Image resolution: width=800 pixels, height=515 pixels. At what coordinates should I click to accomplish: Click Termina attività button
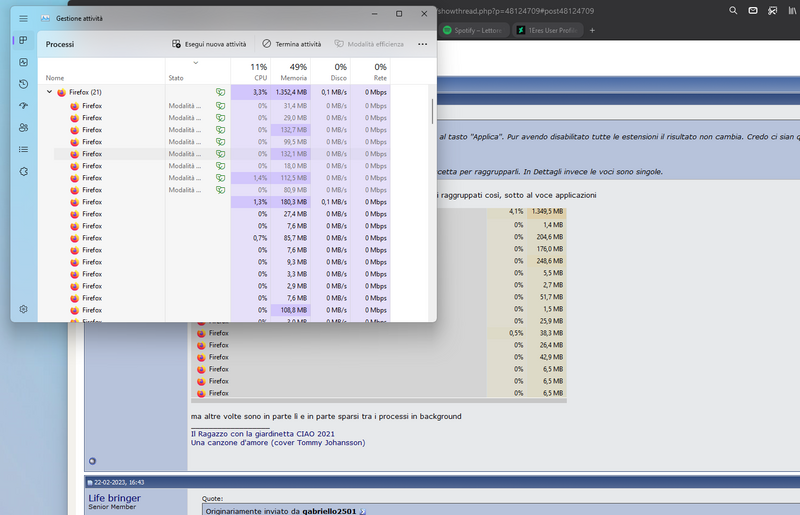[x=292, y=44]
